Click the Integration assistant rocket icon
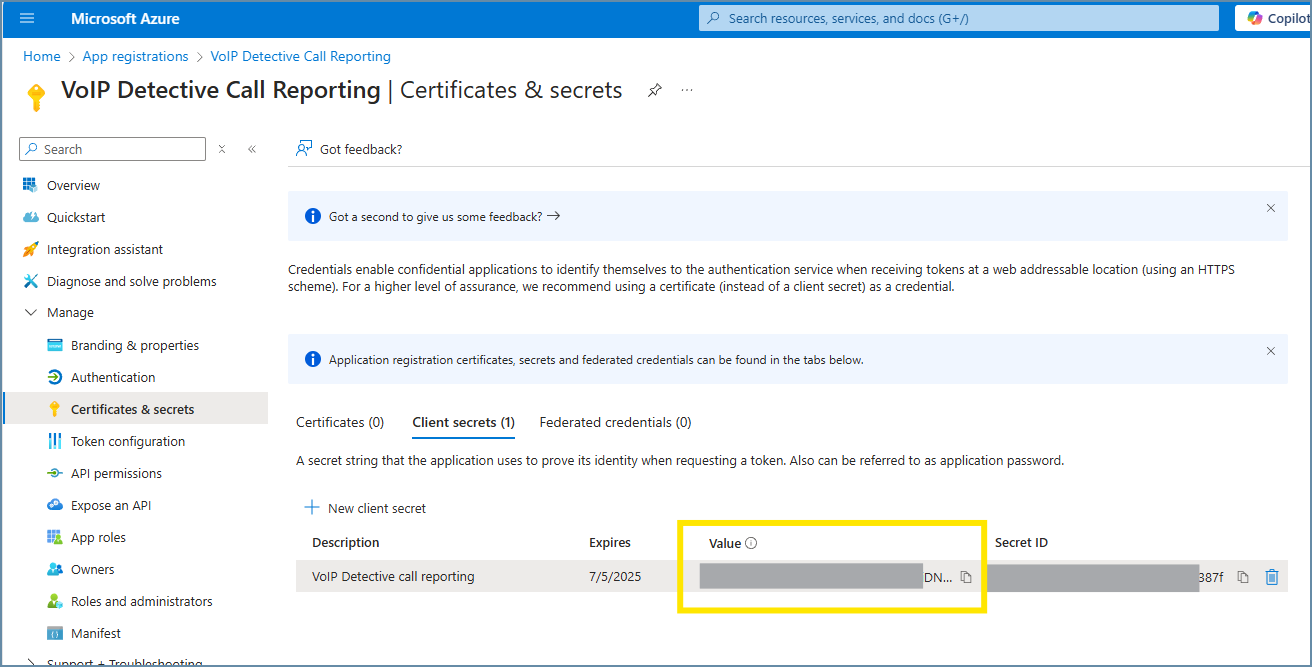This screenshot has width=1312, height=667. point(30,249)
